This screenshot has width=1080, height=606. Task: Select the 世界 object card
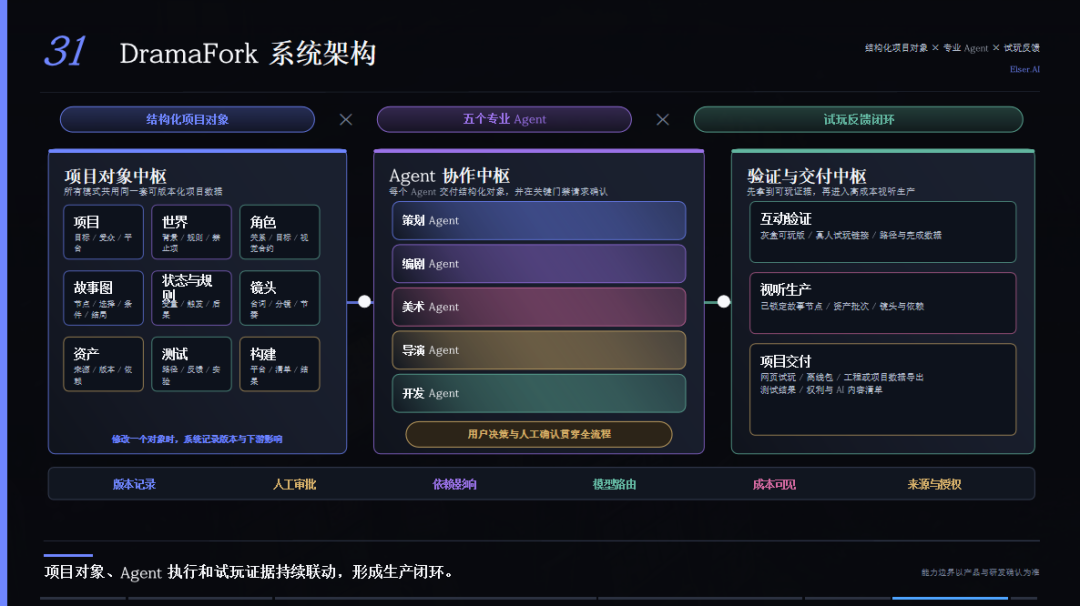[x=191, y=232]
